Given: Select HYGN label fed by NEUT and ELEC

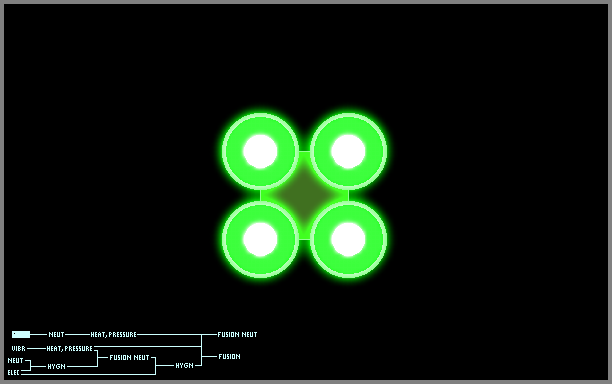Looking at the screenshot, I should pyautogui.click(x=57, y=366).
